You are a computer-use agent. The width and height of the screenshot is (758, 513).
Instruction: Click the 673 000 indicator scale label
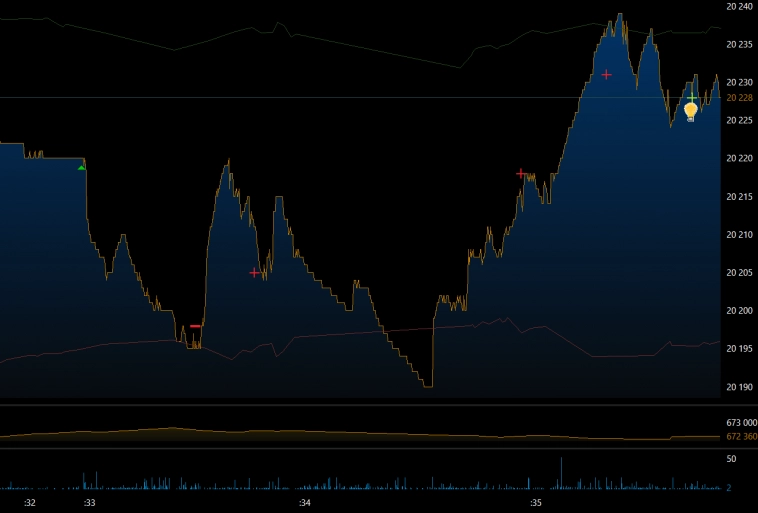pos(742,423)
